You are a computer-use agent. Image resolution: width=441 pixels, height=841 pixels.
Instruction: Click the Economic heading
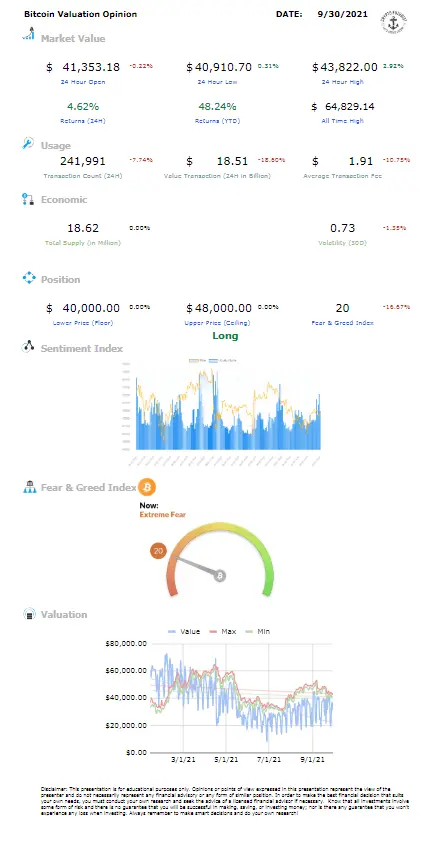coord(64,200)
